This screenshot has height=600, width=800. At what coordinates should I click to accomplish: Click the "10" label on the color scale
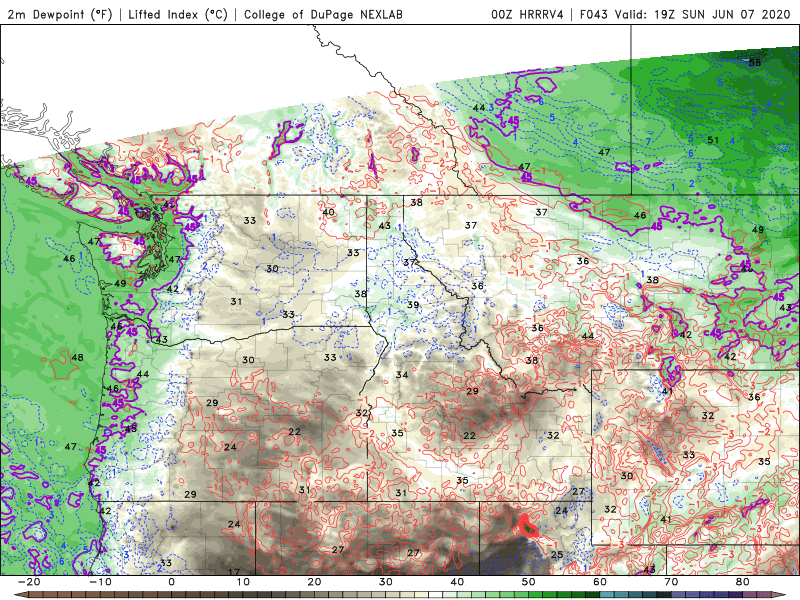click(x=243, y=582)
